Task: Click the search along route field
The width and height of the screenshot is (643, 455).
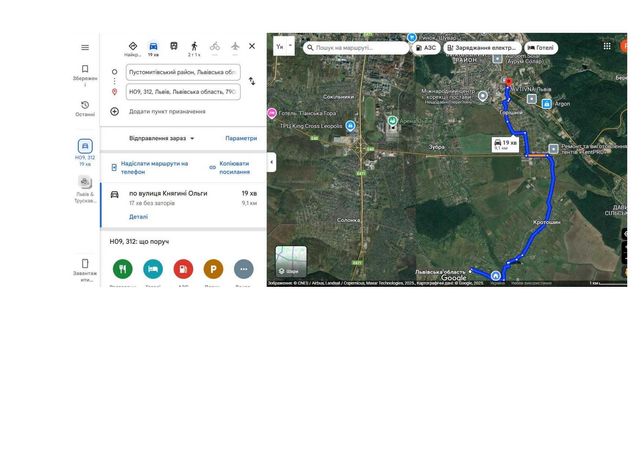Action: click(x=356, y=48)
